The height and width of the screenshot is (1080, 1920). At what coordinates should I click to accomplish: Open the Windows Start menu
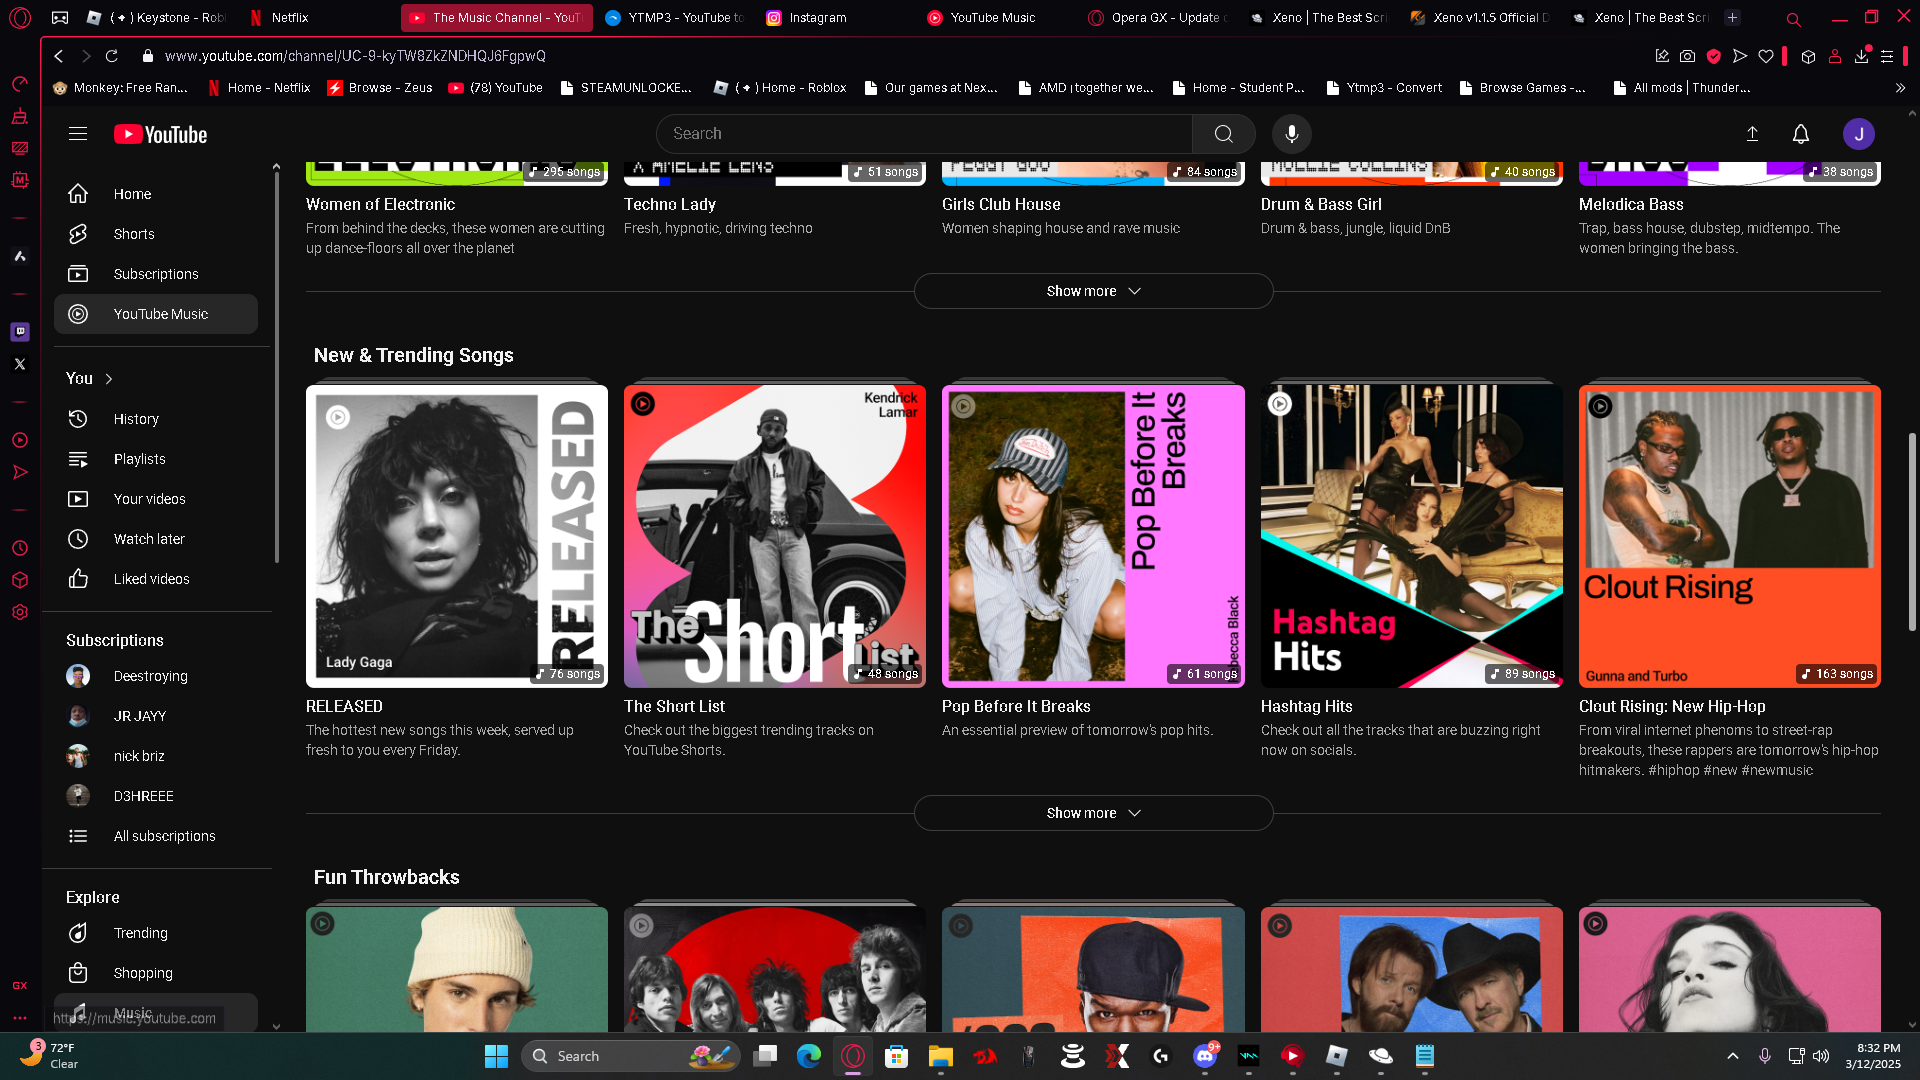pos(496,1056)
